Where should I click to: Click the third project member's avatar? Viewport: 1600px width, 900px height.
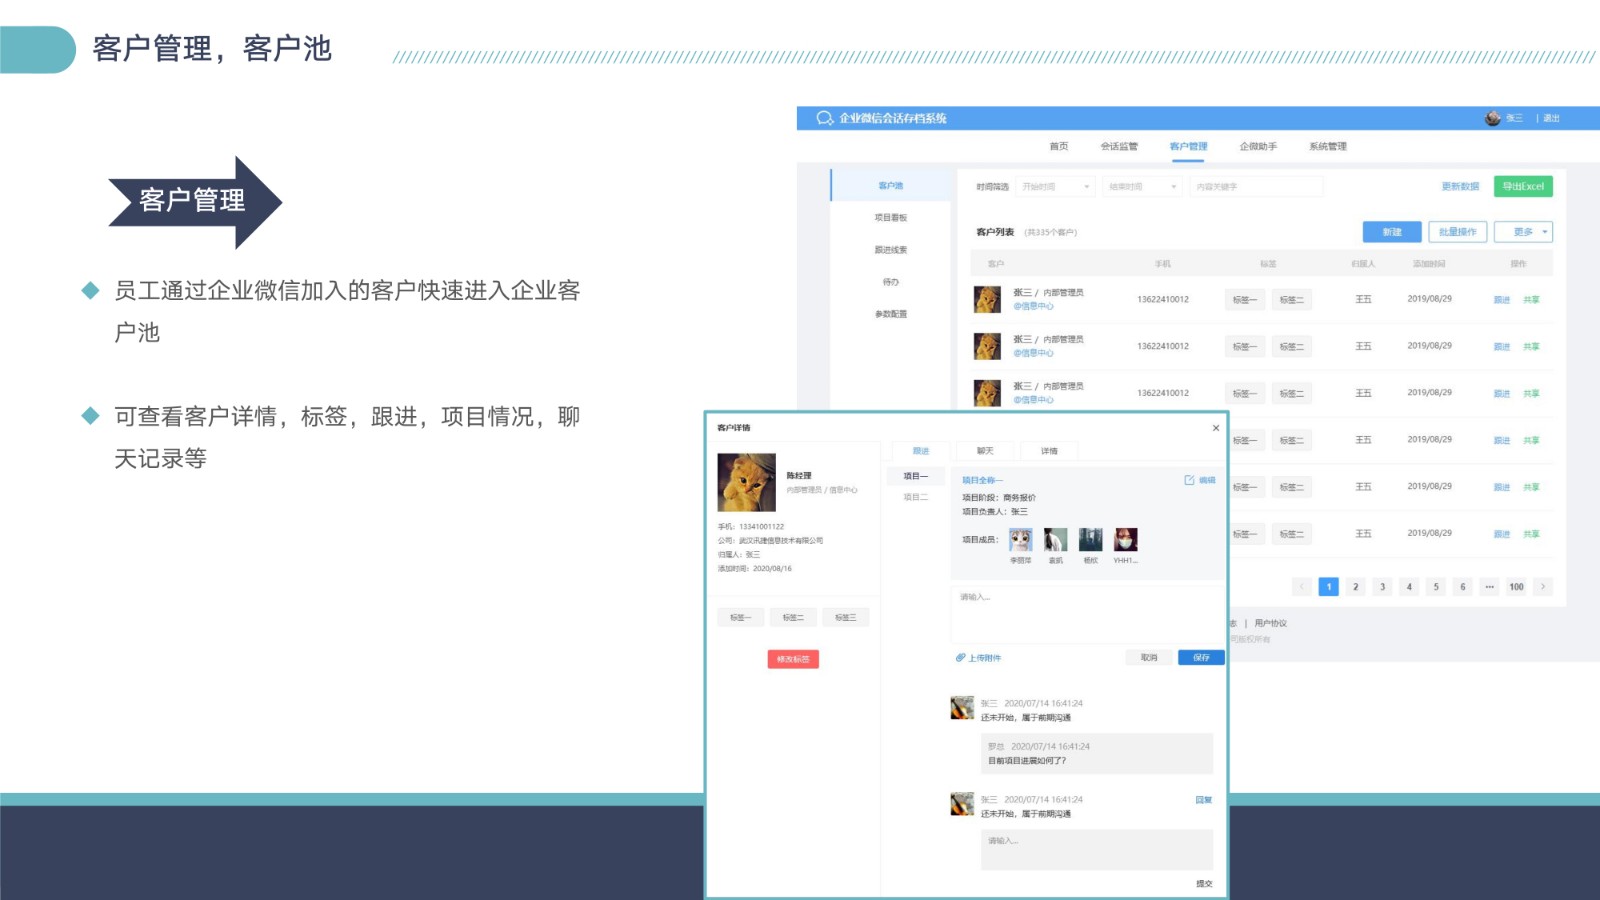point(1091,541)
